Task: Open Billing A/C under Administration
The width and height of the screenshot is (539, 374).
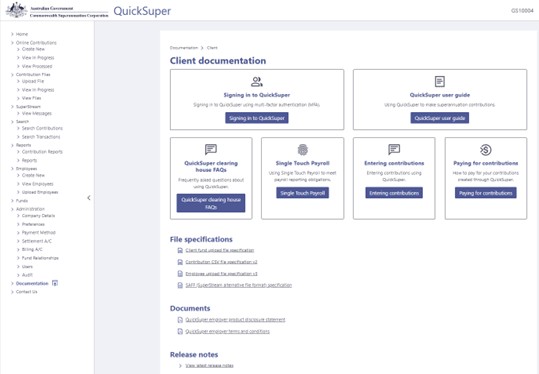Action: [32, 250]
